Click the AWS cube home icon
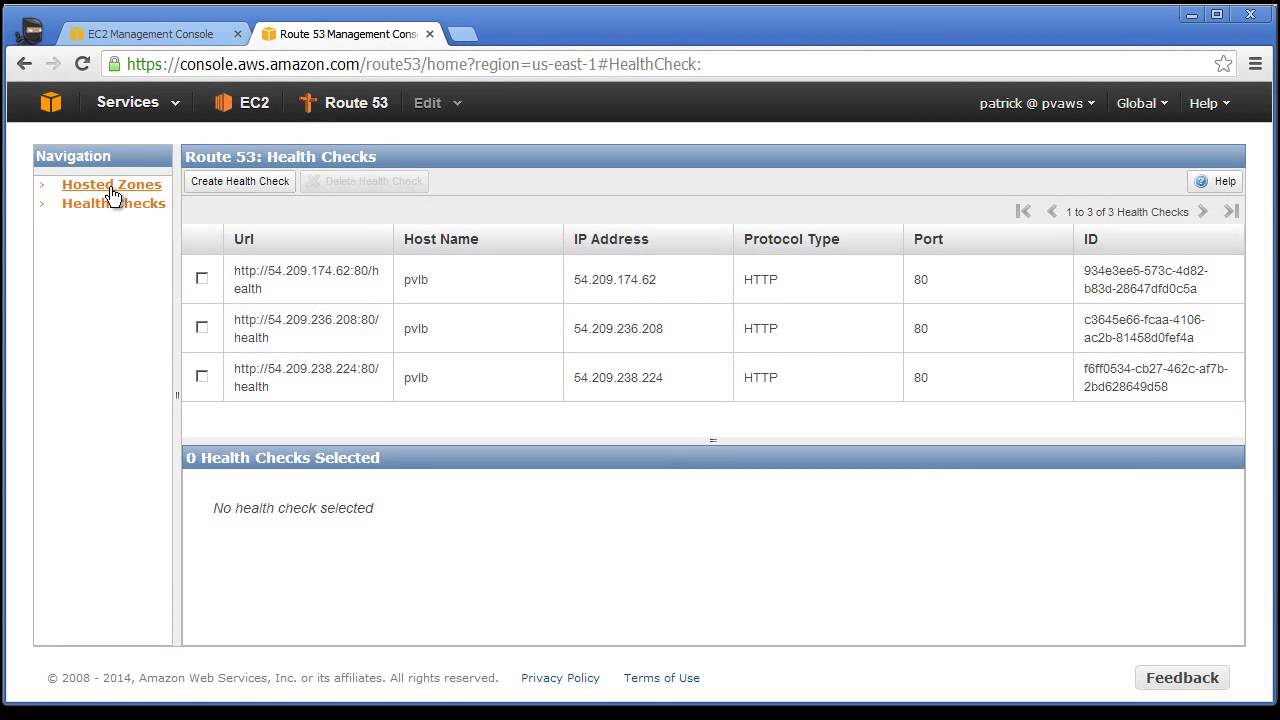The image size is (1280, 720). (50, 102)
